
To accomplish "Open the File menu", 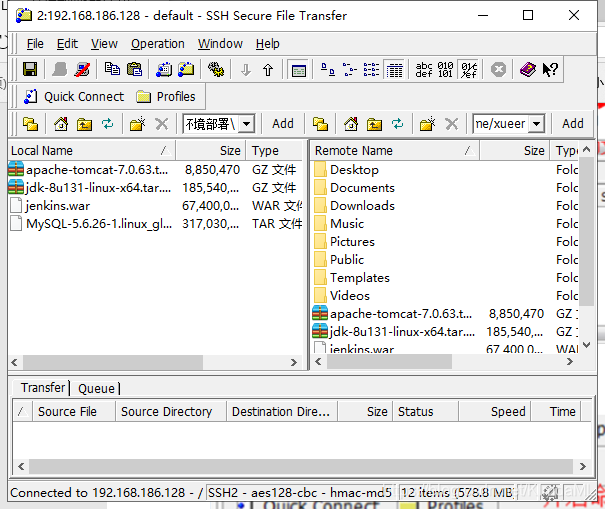I will (x=35, y=44).
